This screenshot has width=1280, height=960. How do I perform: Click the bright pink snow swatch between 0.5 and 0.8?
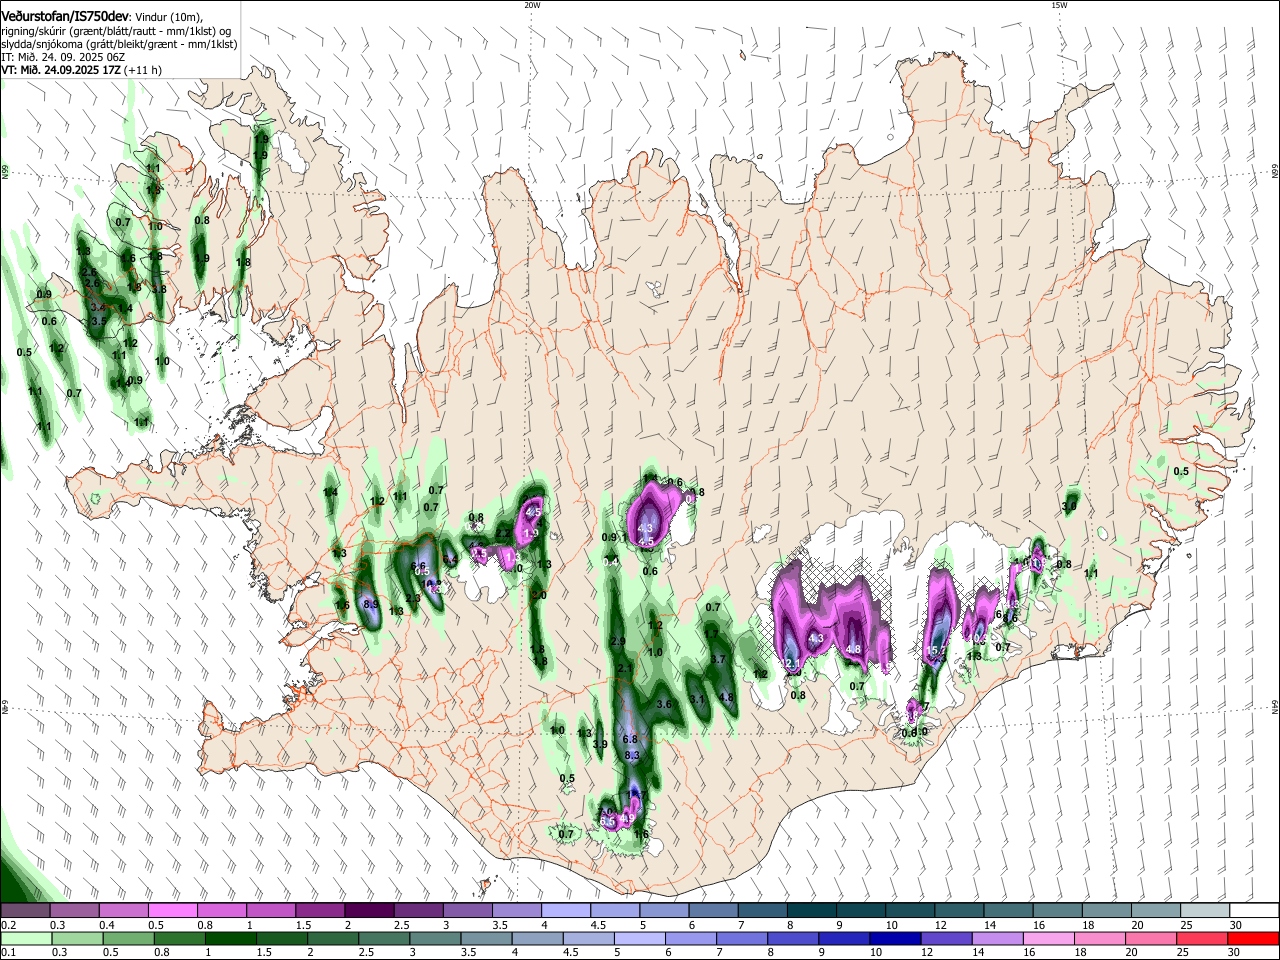tap(172, 910)
